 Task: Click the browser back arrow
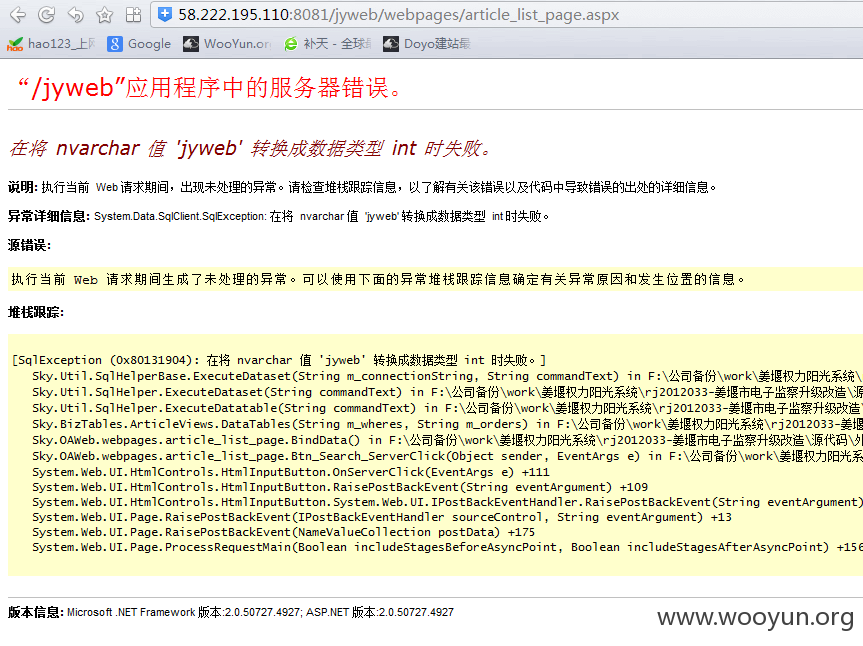(18, 15)
